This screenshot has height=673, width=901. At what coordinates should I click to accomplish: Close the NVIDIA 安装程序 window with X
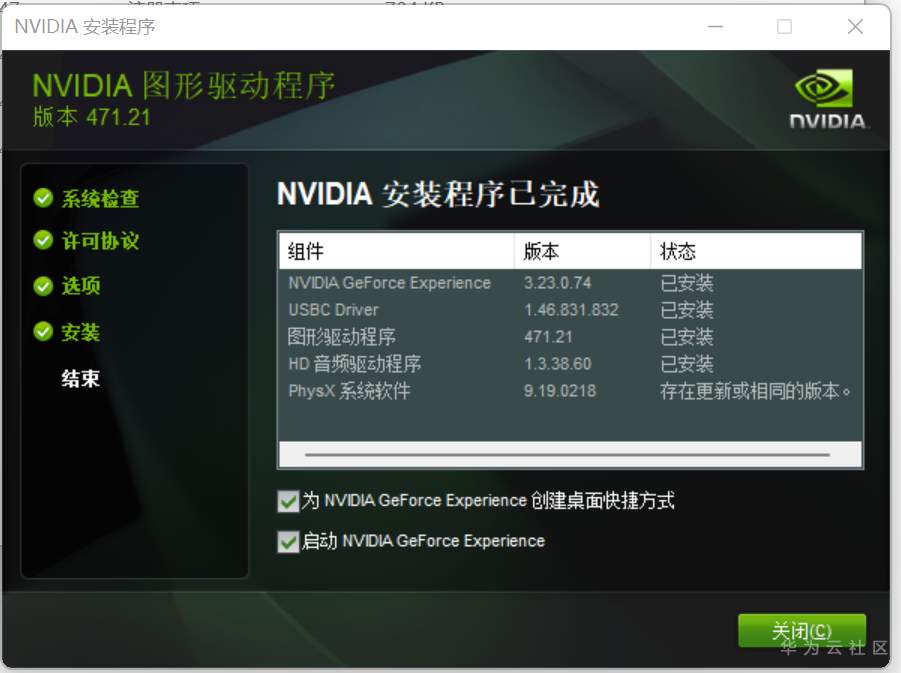coord(855,26)
